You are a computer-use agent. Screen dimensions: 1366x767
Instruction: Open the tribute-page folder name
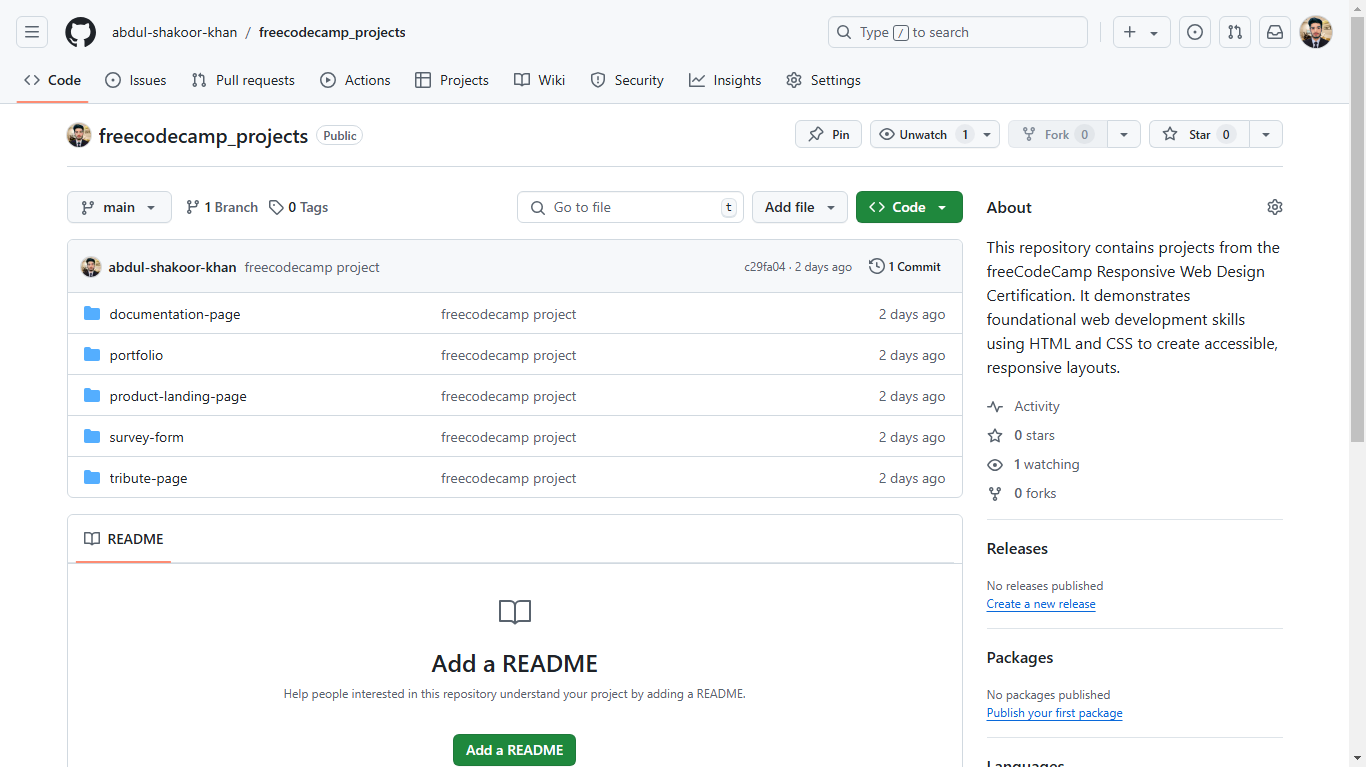point(148,478)
